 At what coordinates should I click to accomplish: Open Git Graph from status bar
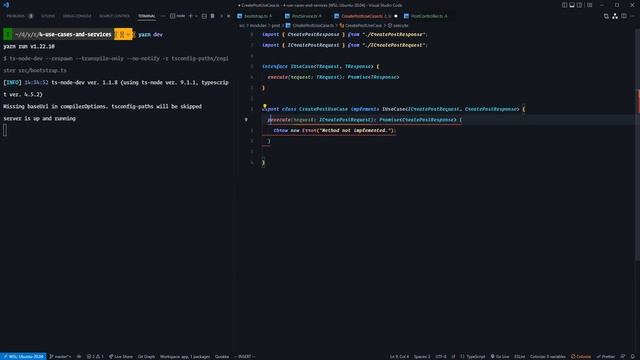(146, 356)
